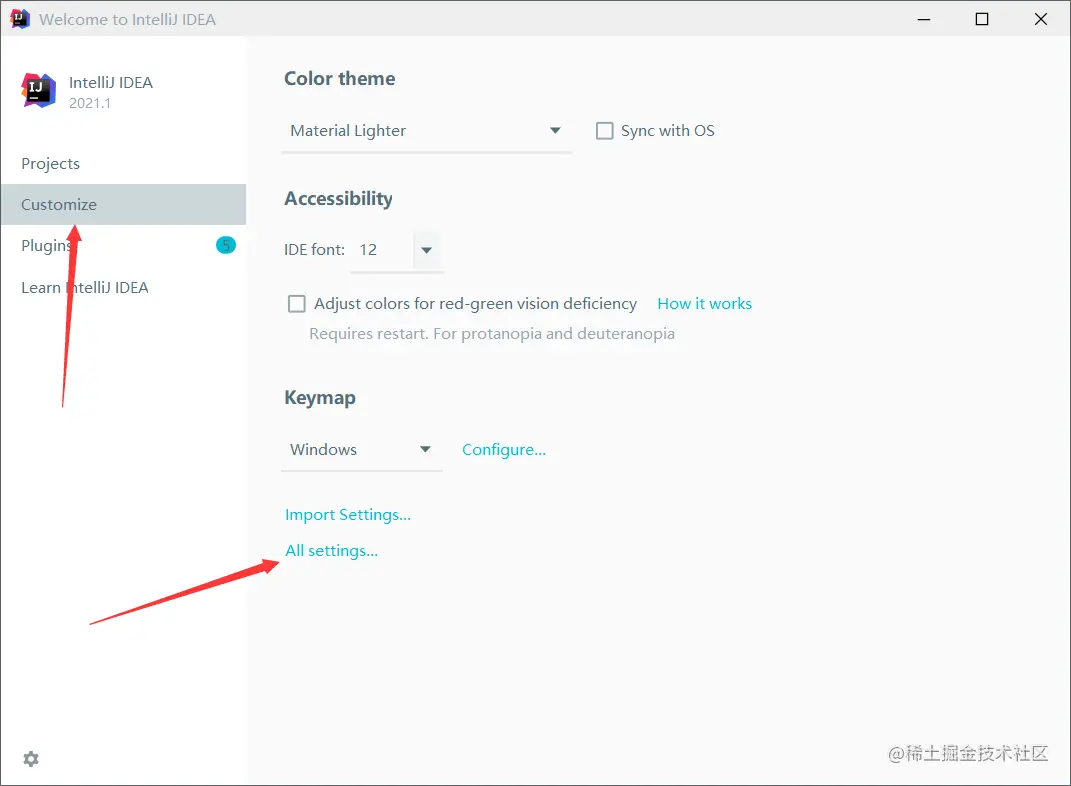
Task: Open the How it works link
Action: coord(704,304)
